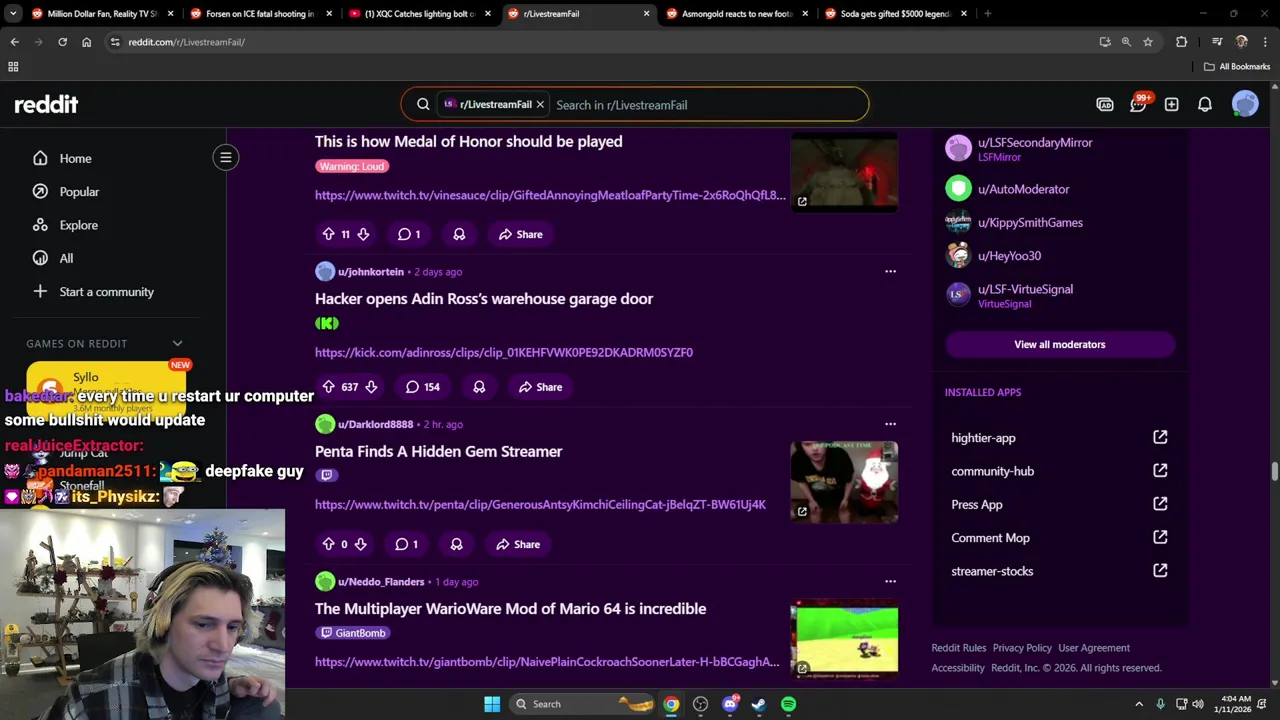Open the 154 comments on Adin Ross post
Screen dimensions: 1280x720
click(x=422, y=387)
